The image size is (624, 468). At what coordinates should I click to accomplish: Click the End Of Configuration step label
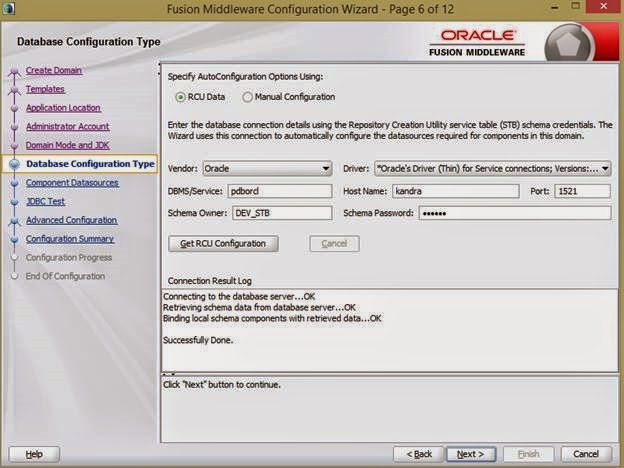(66, 276)
